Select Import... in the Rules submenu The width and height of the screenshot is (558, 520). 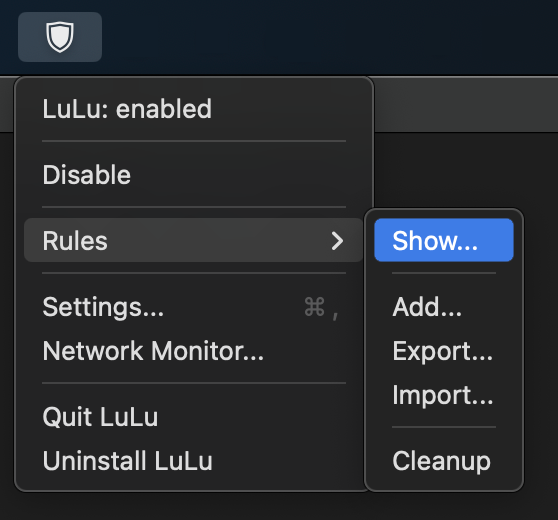click(x=444, y=395)
